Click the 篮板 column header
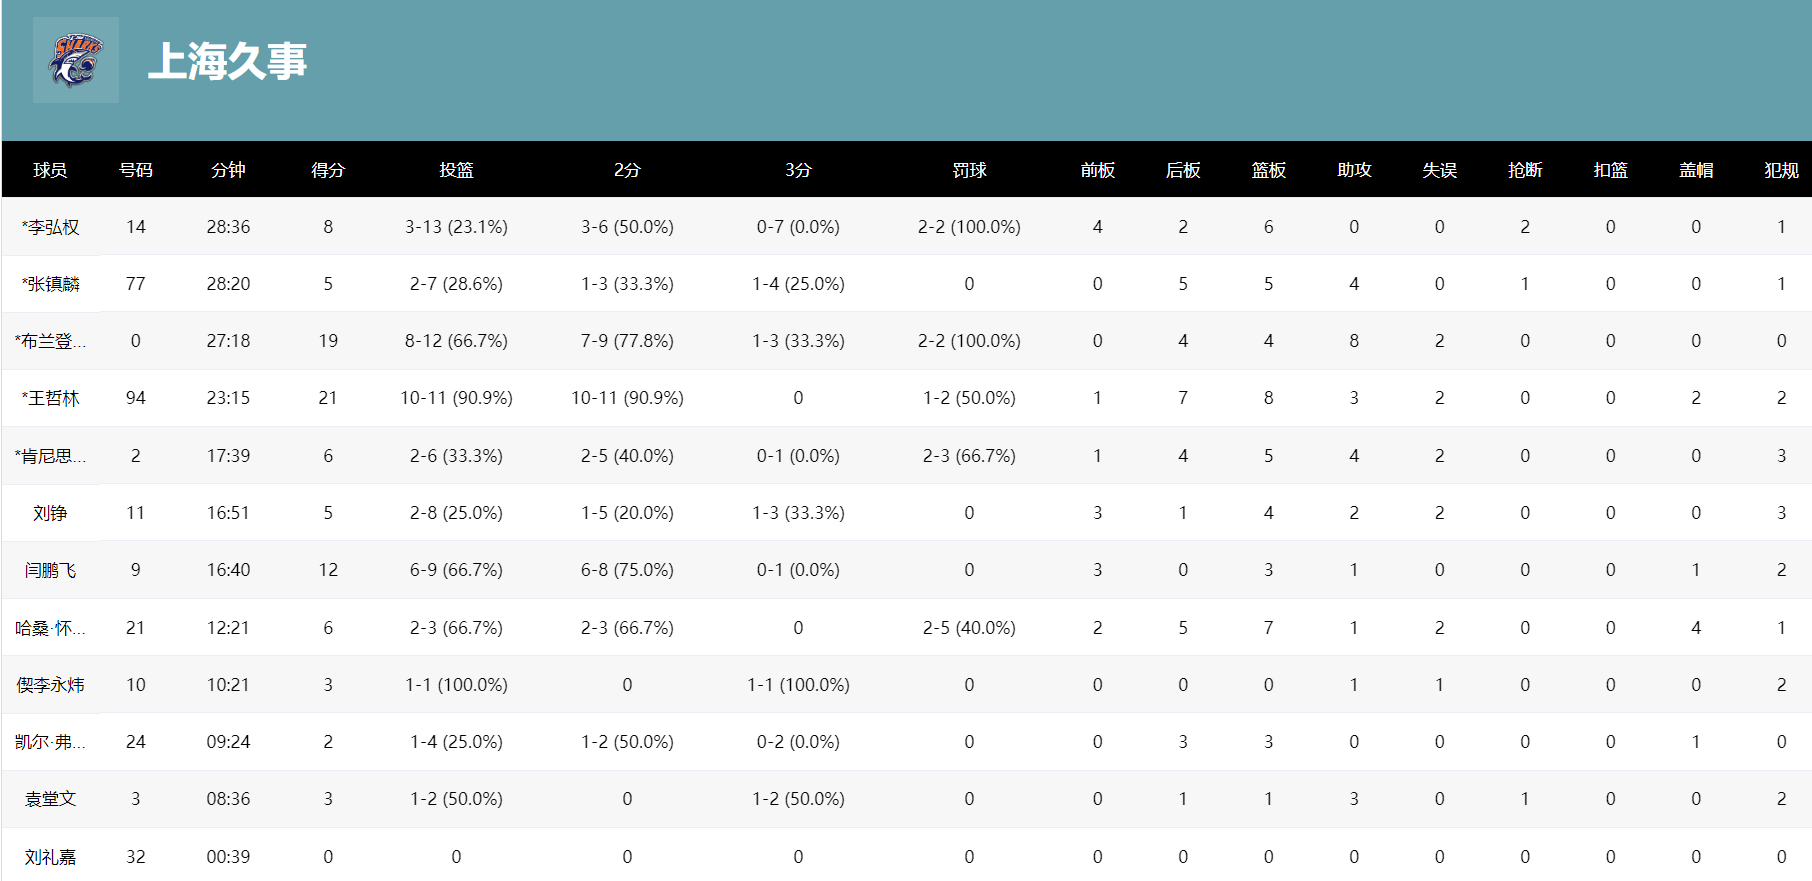The image size is (1812, 881). point(1268,170)
